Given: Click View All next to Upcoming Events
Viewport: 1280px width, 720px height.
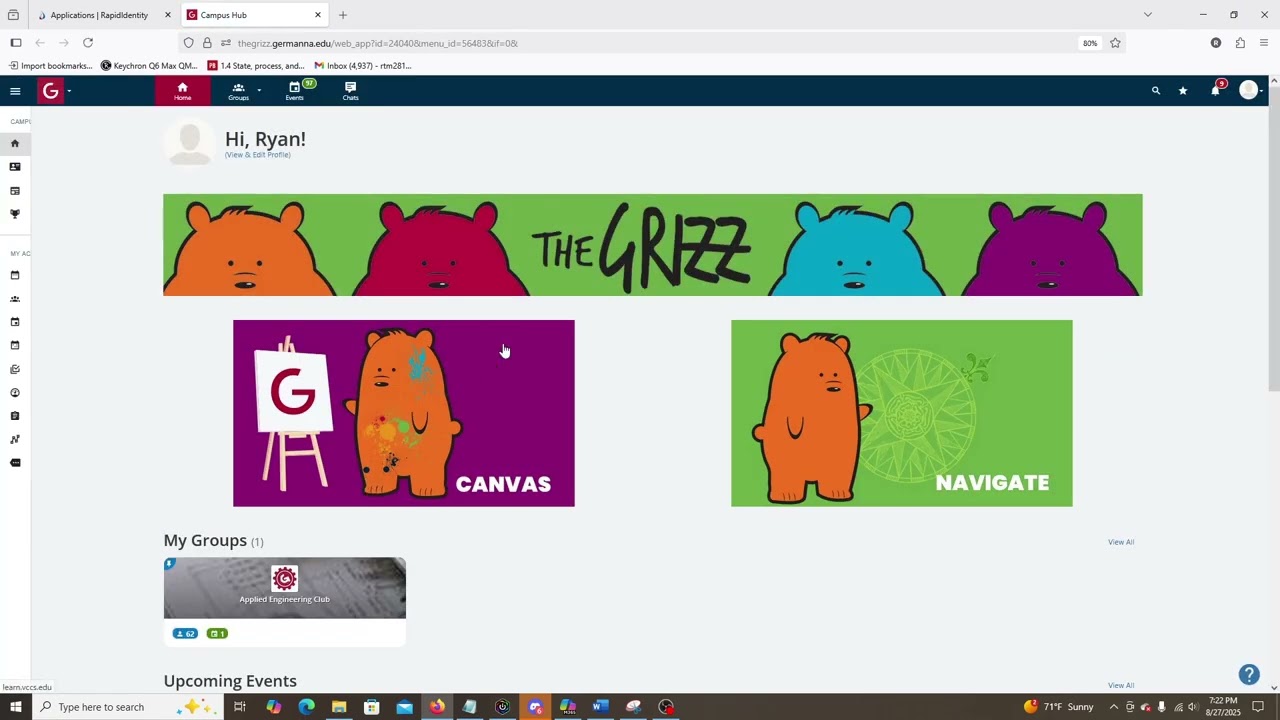Looking at the screenshot, I should click(1121, 685).
